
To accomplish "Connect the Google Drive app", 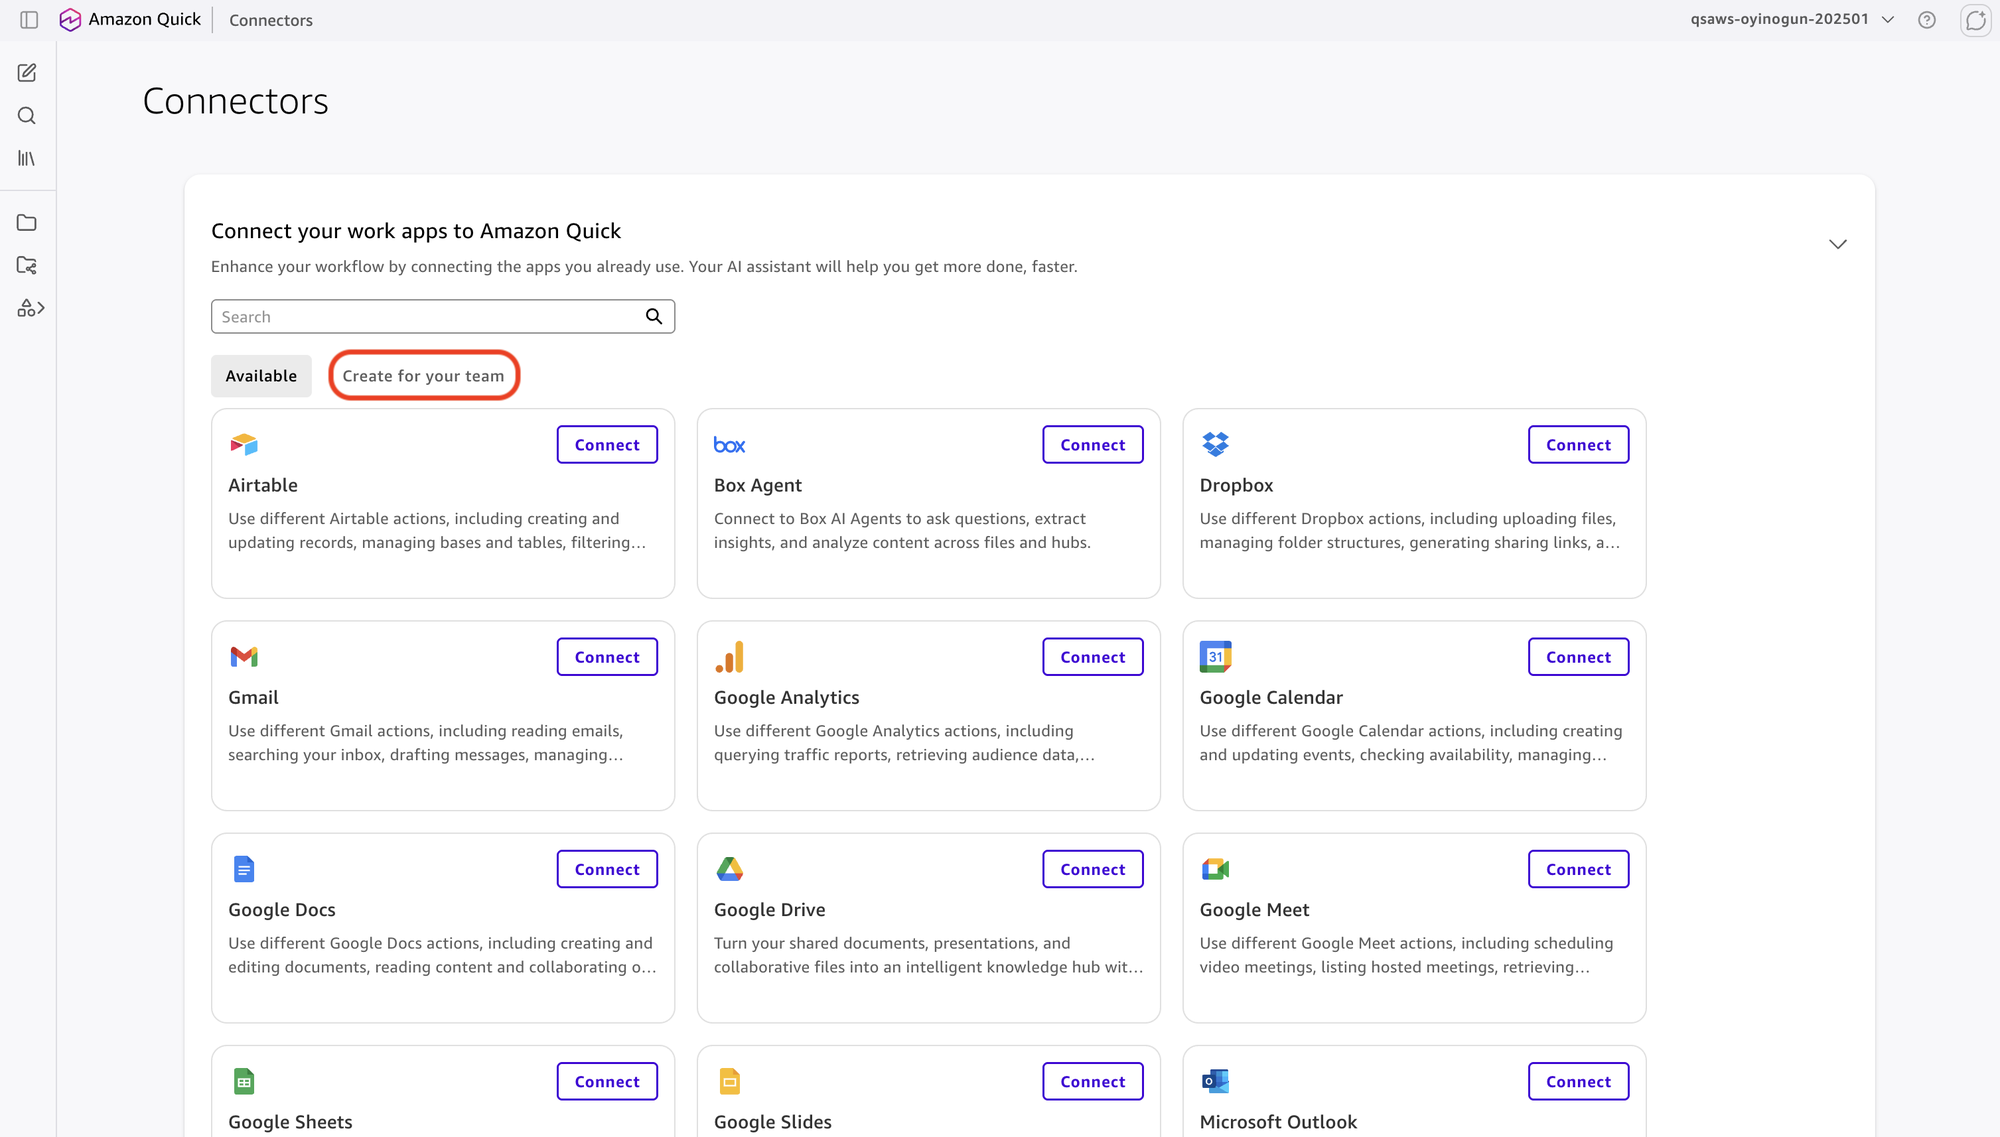I will coord(1093,869).
